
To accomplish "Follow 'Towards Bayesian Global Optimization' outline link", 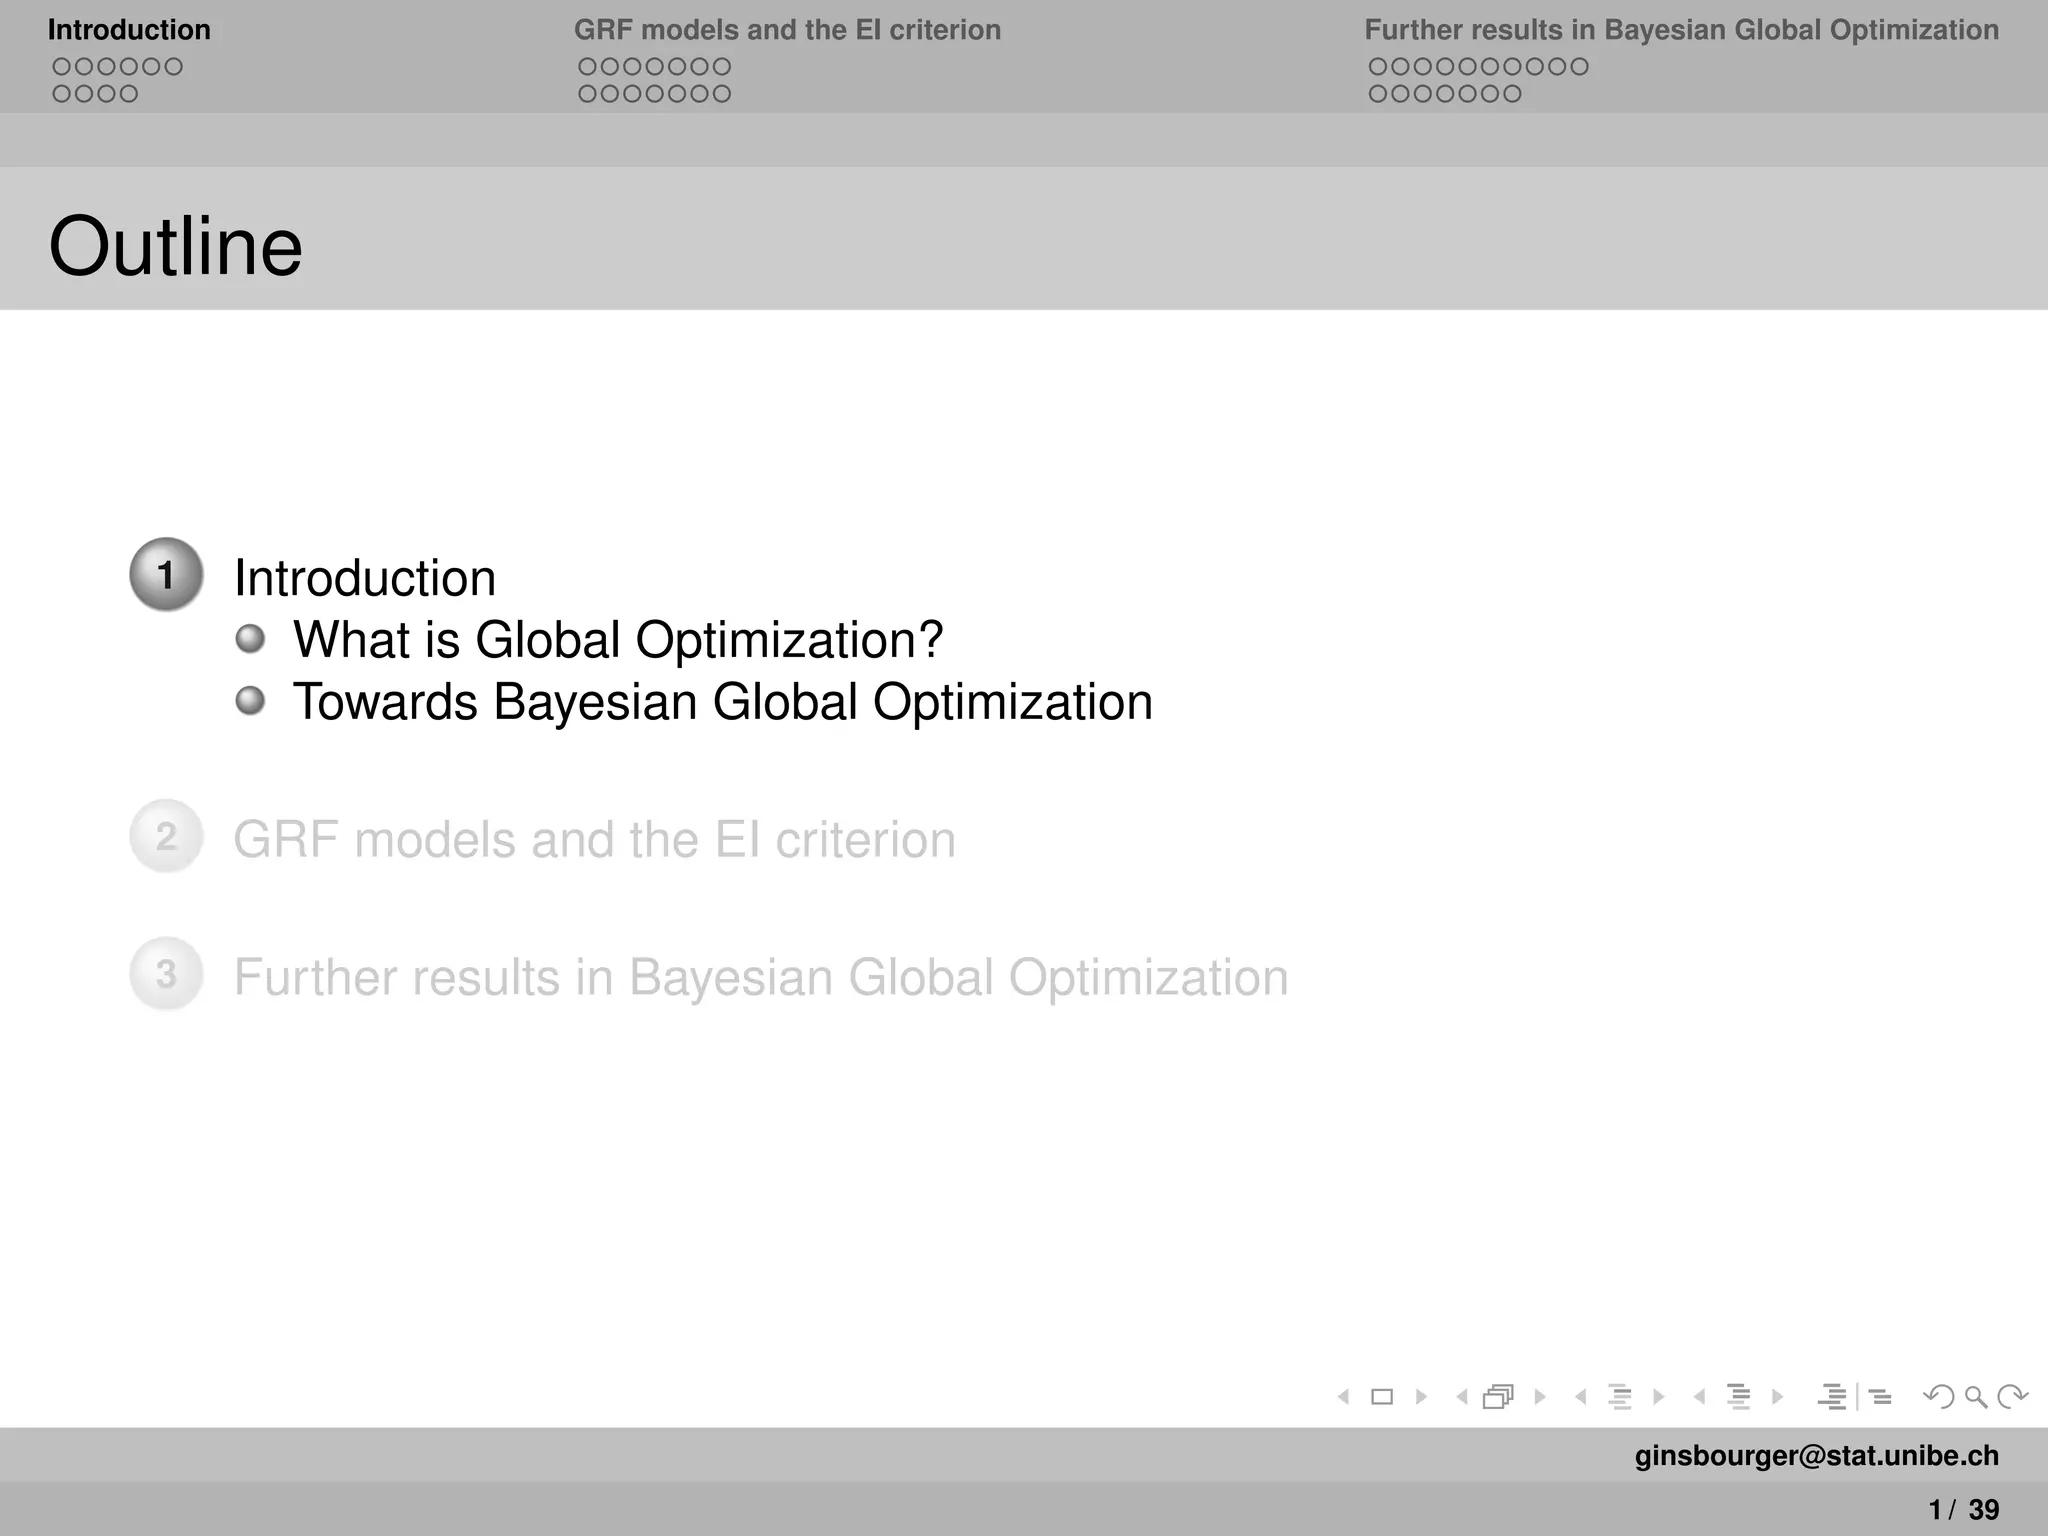I will [x=722, y=702].
